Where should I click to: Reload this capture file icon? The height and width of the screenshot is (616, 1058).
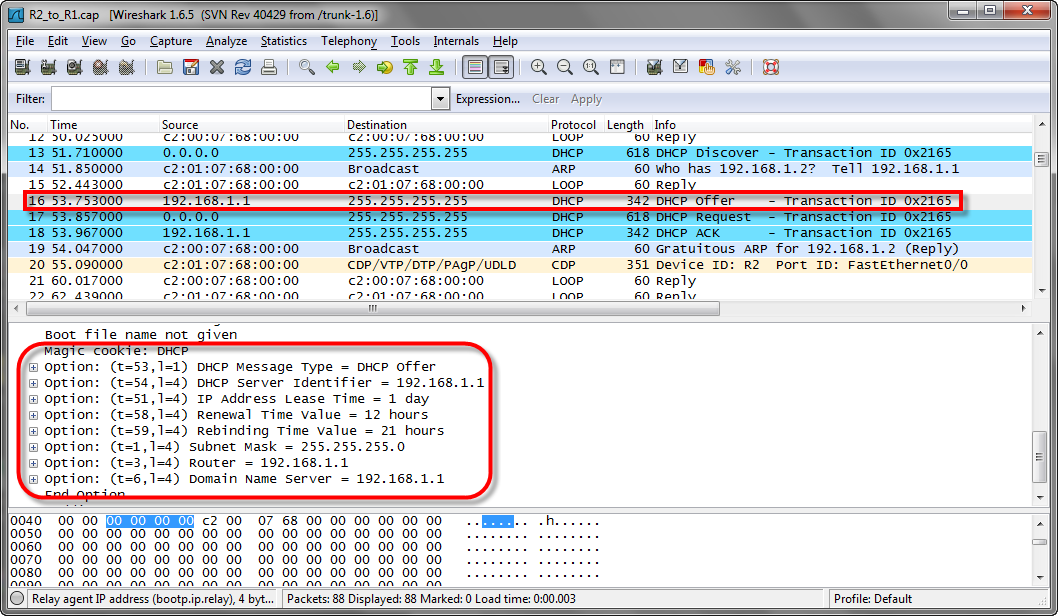(243, 67)
